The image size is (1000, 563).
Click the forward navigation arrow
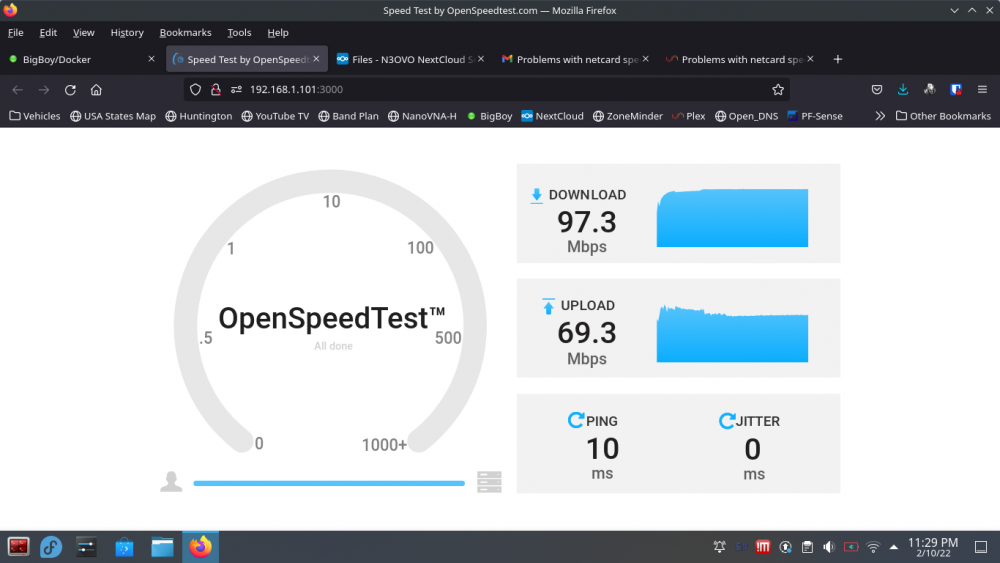(44, 90)
